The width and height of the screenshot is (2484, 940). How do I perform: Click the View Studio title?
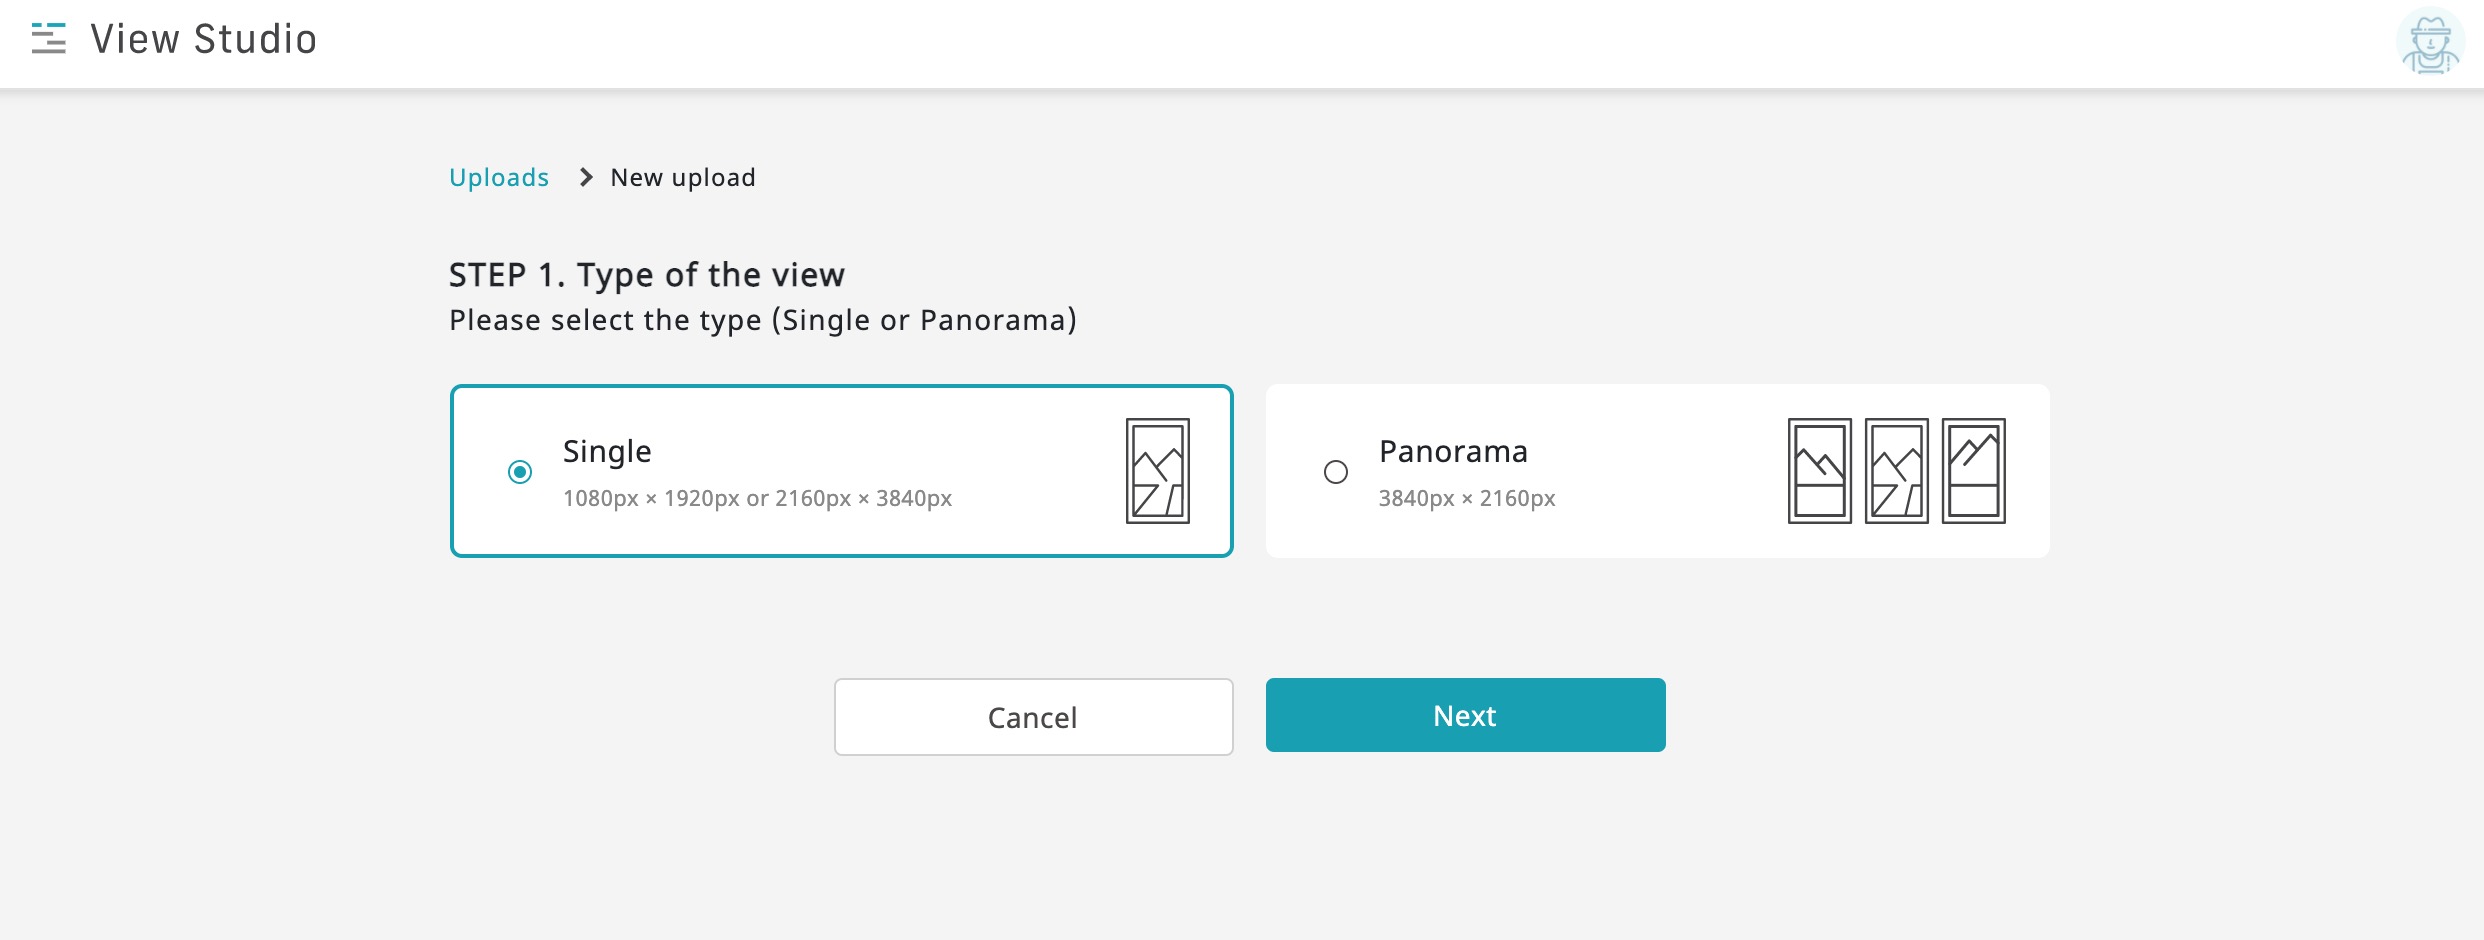coord(204,40)
